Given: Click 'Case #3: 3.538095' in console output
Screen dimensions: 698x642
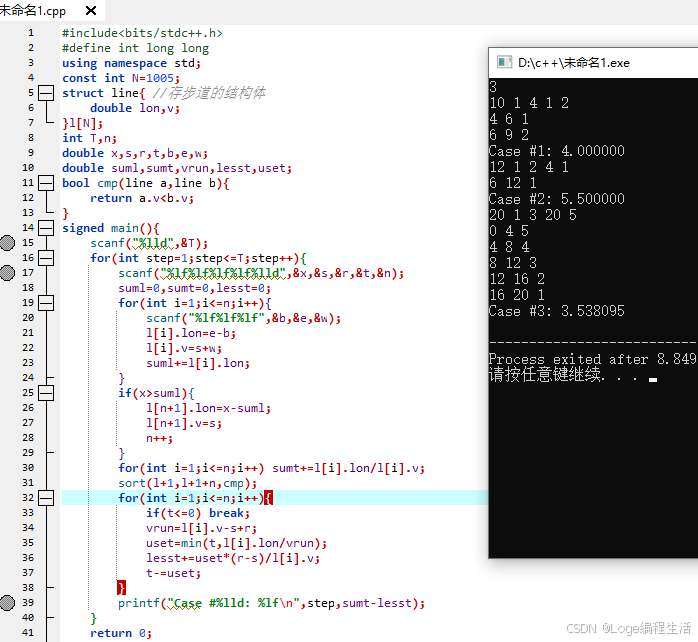Looking at the screenshot, I should (556, 311).
